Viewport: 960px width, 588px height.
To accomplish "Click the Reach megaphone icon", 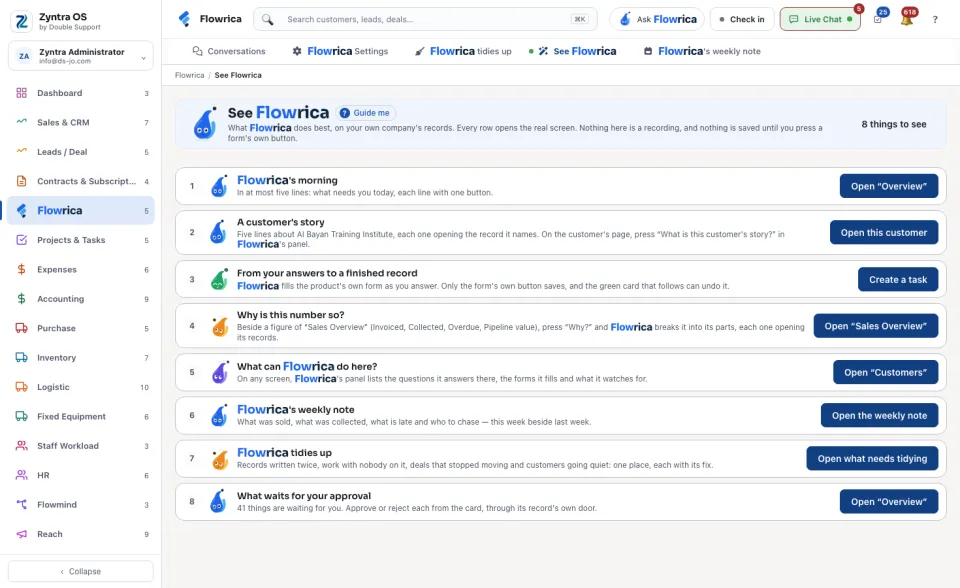I will (21, 534).
